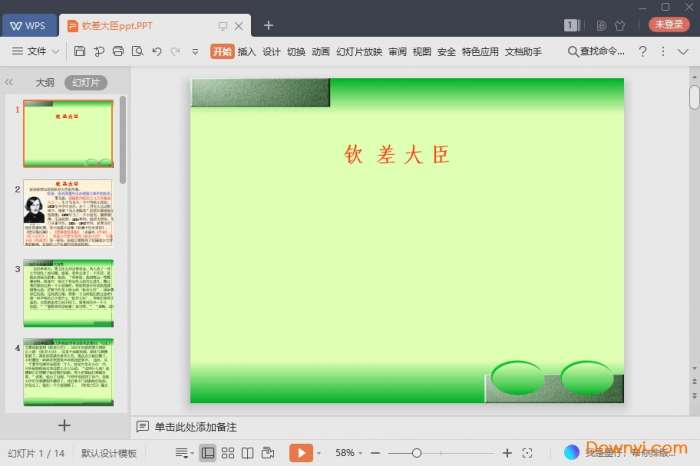The image size is (700, 466).
Task: Open the 文件 file menu
Action: pos(37,51)
